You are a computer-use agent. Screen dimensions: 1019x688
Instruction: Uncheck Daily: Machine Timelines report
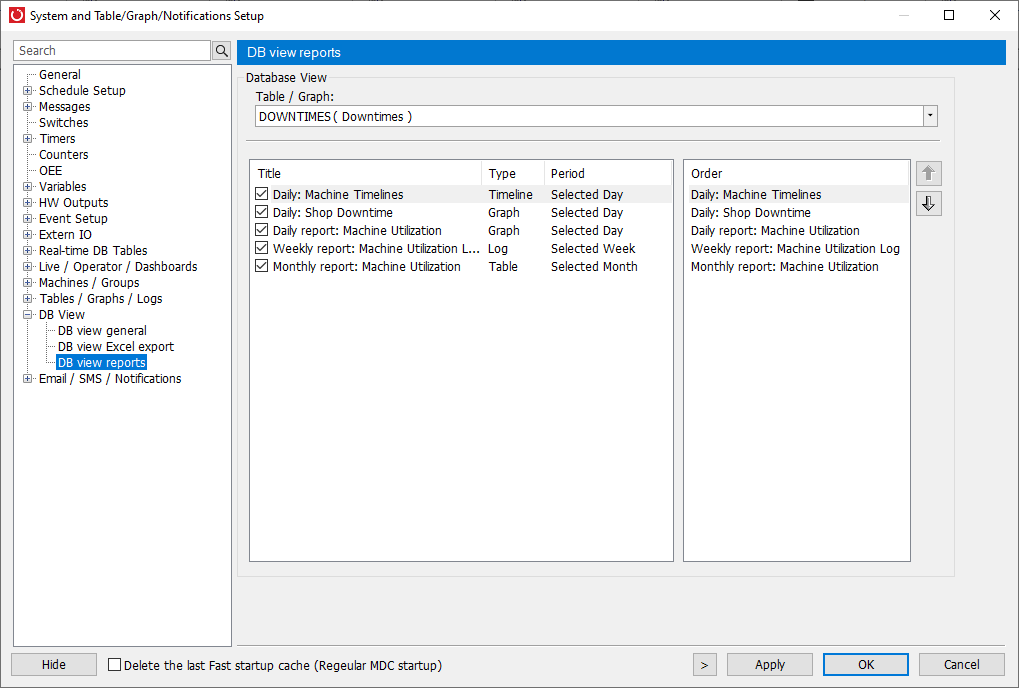coord(262,194)
